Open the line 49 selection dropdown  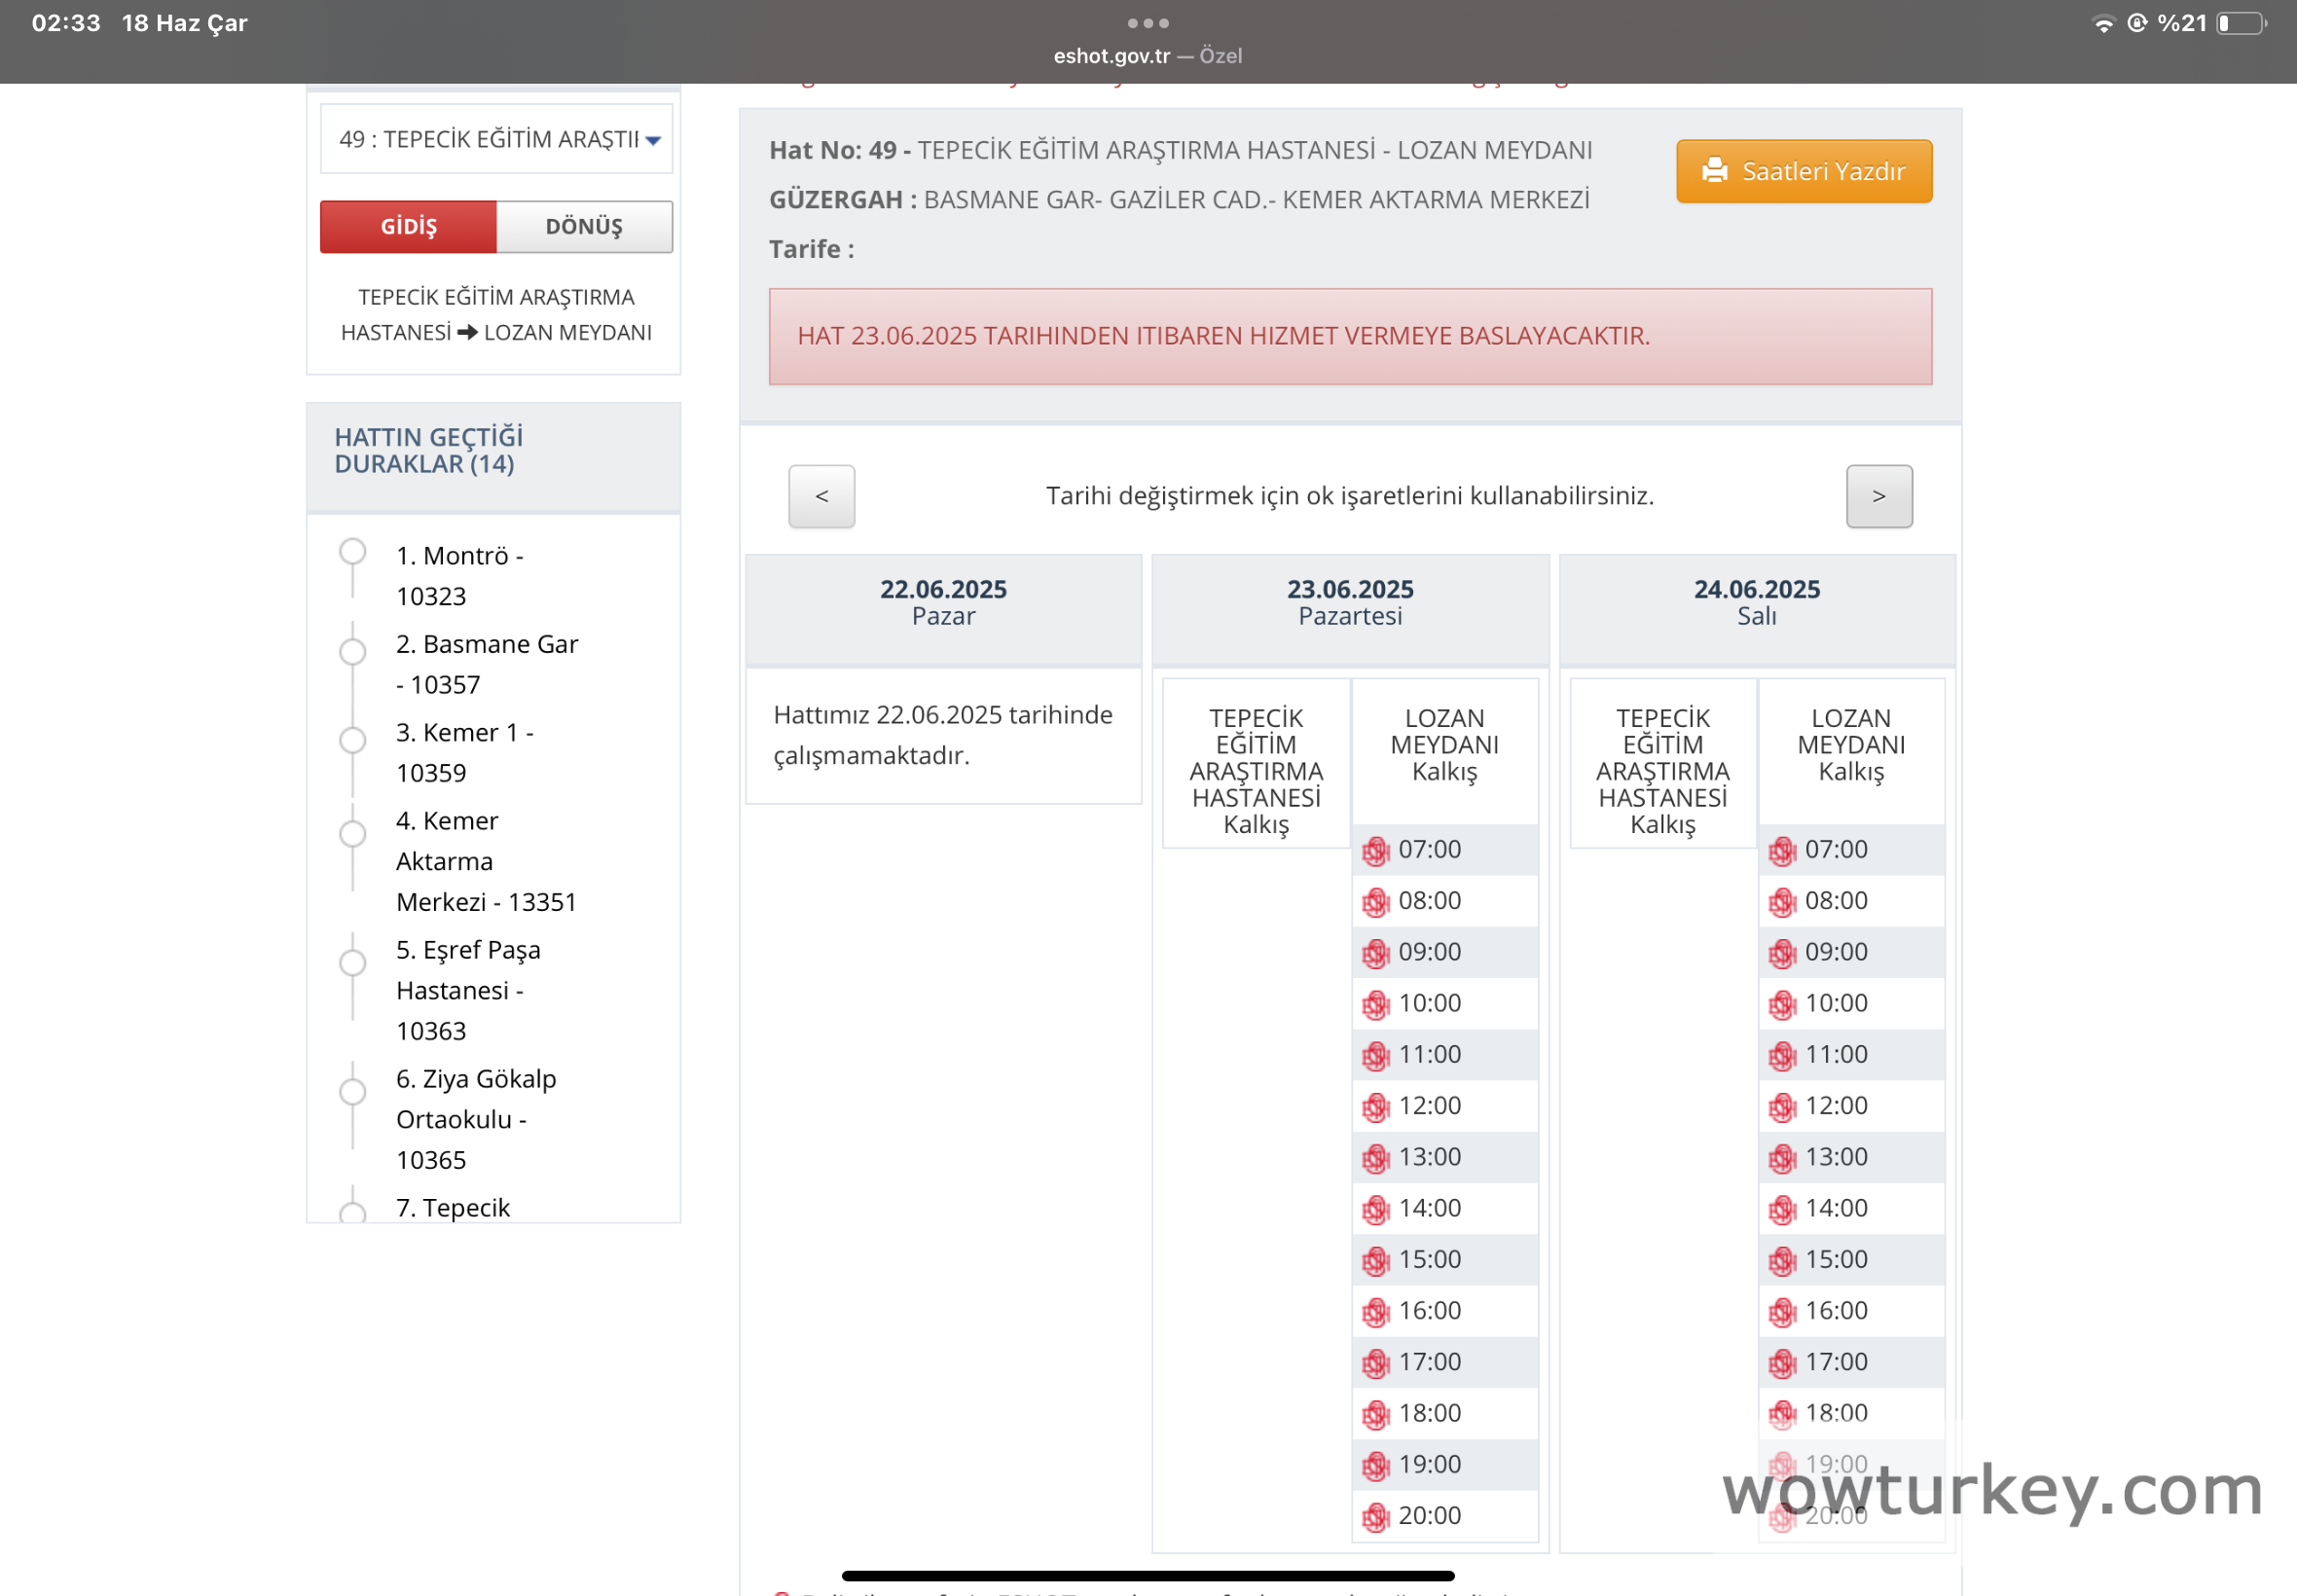point(496,139)
